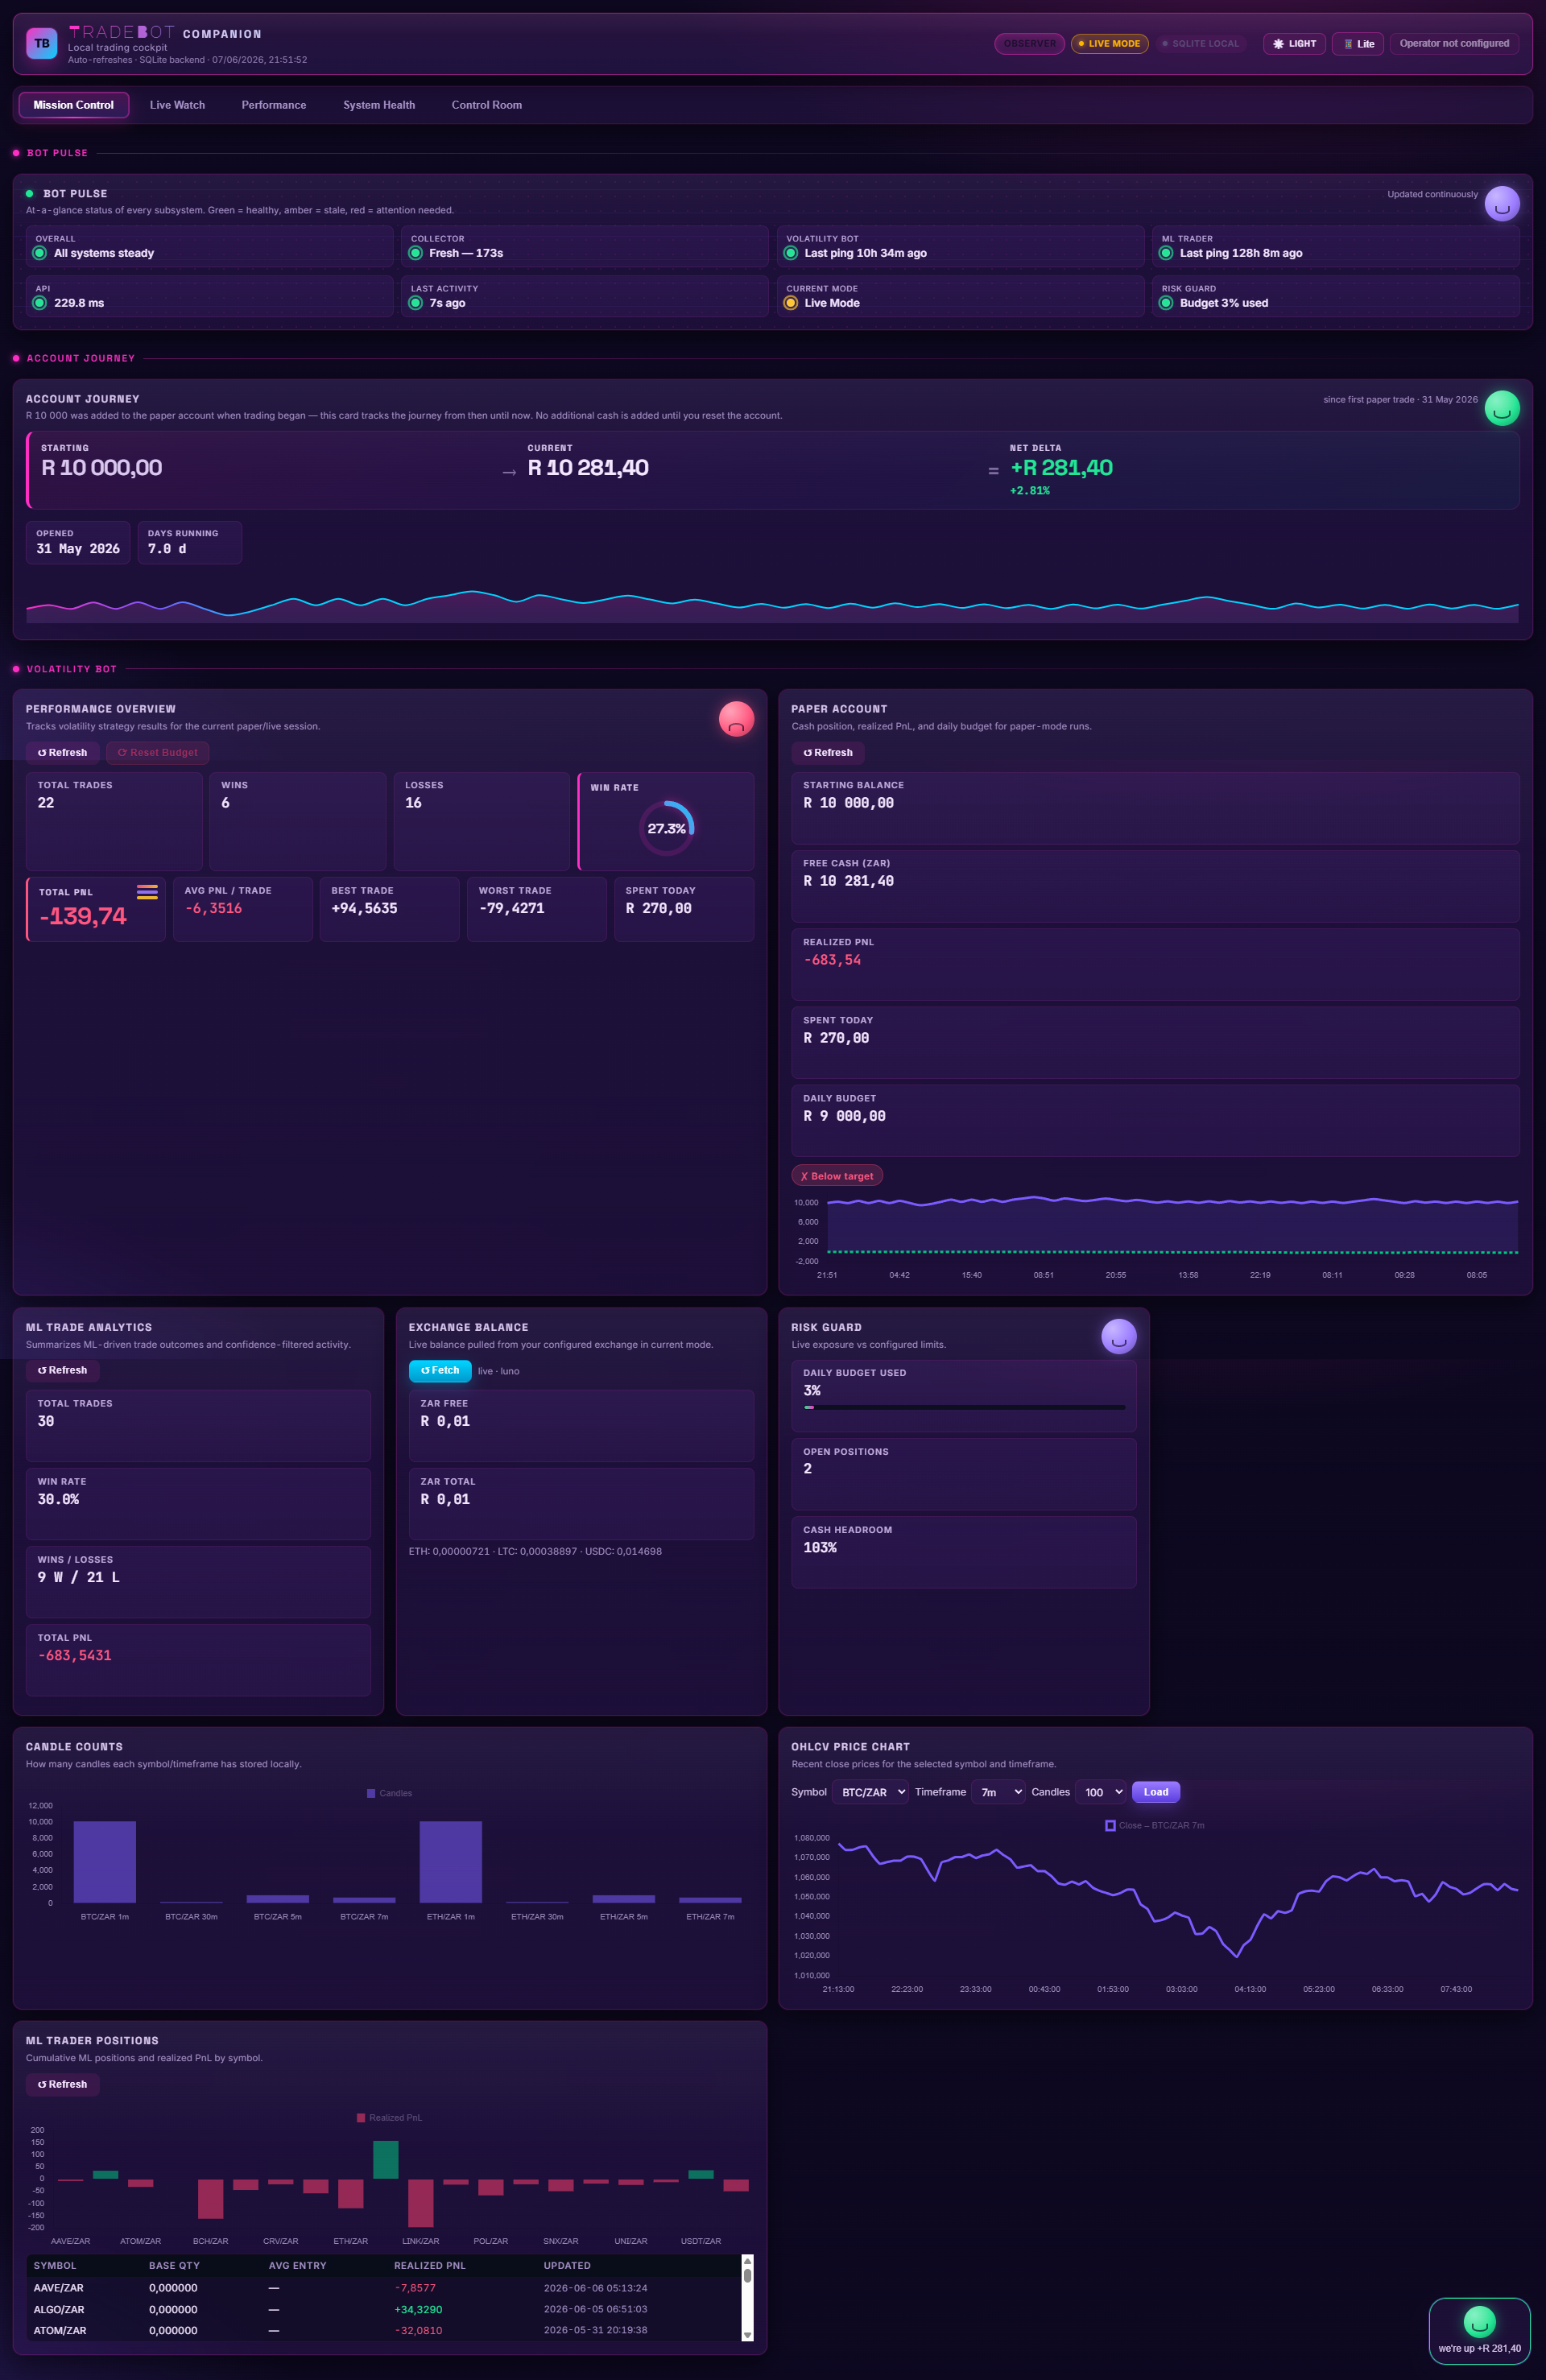Click the API latency status dot
Screen dimensions: 1546x2380
tap(40, 303)
